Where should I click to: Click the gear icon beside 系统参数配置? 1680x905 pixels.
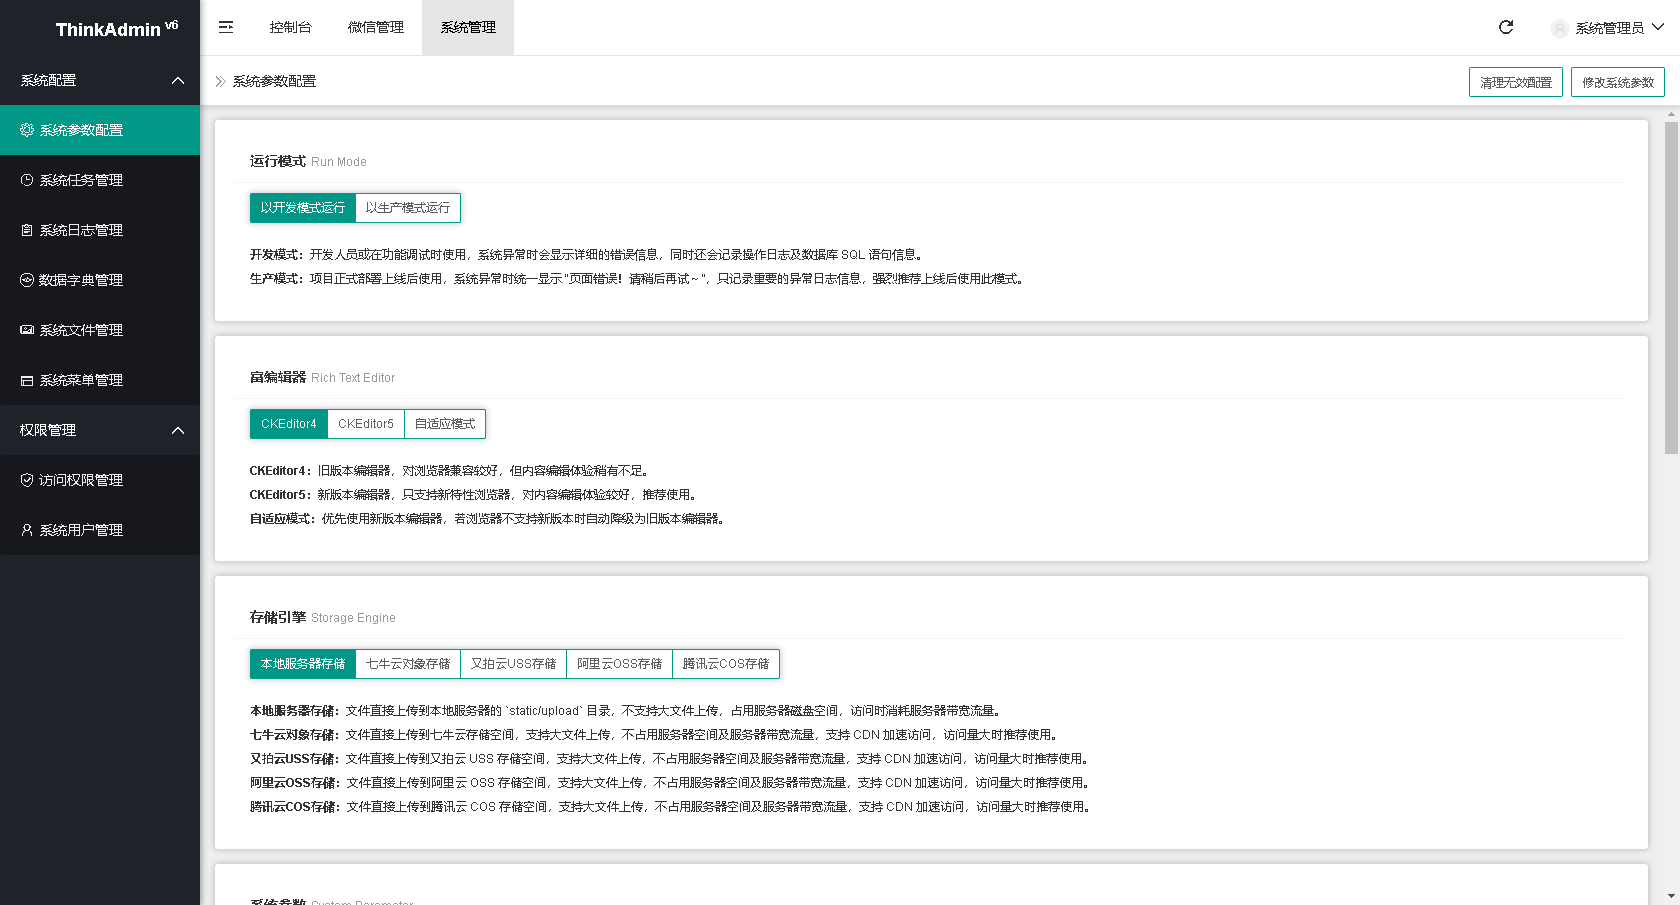(27, 130)
